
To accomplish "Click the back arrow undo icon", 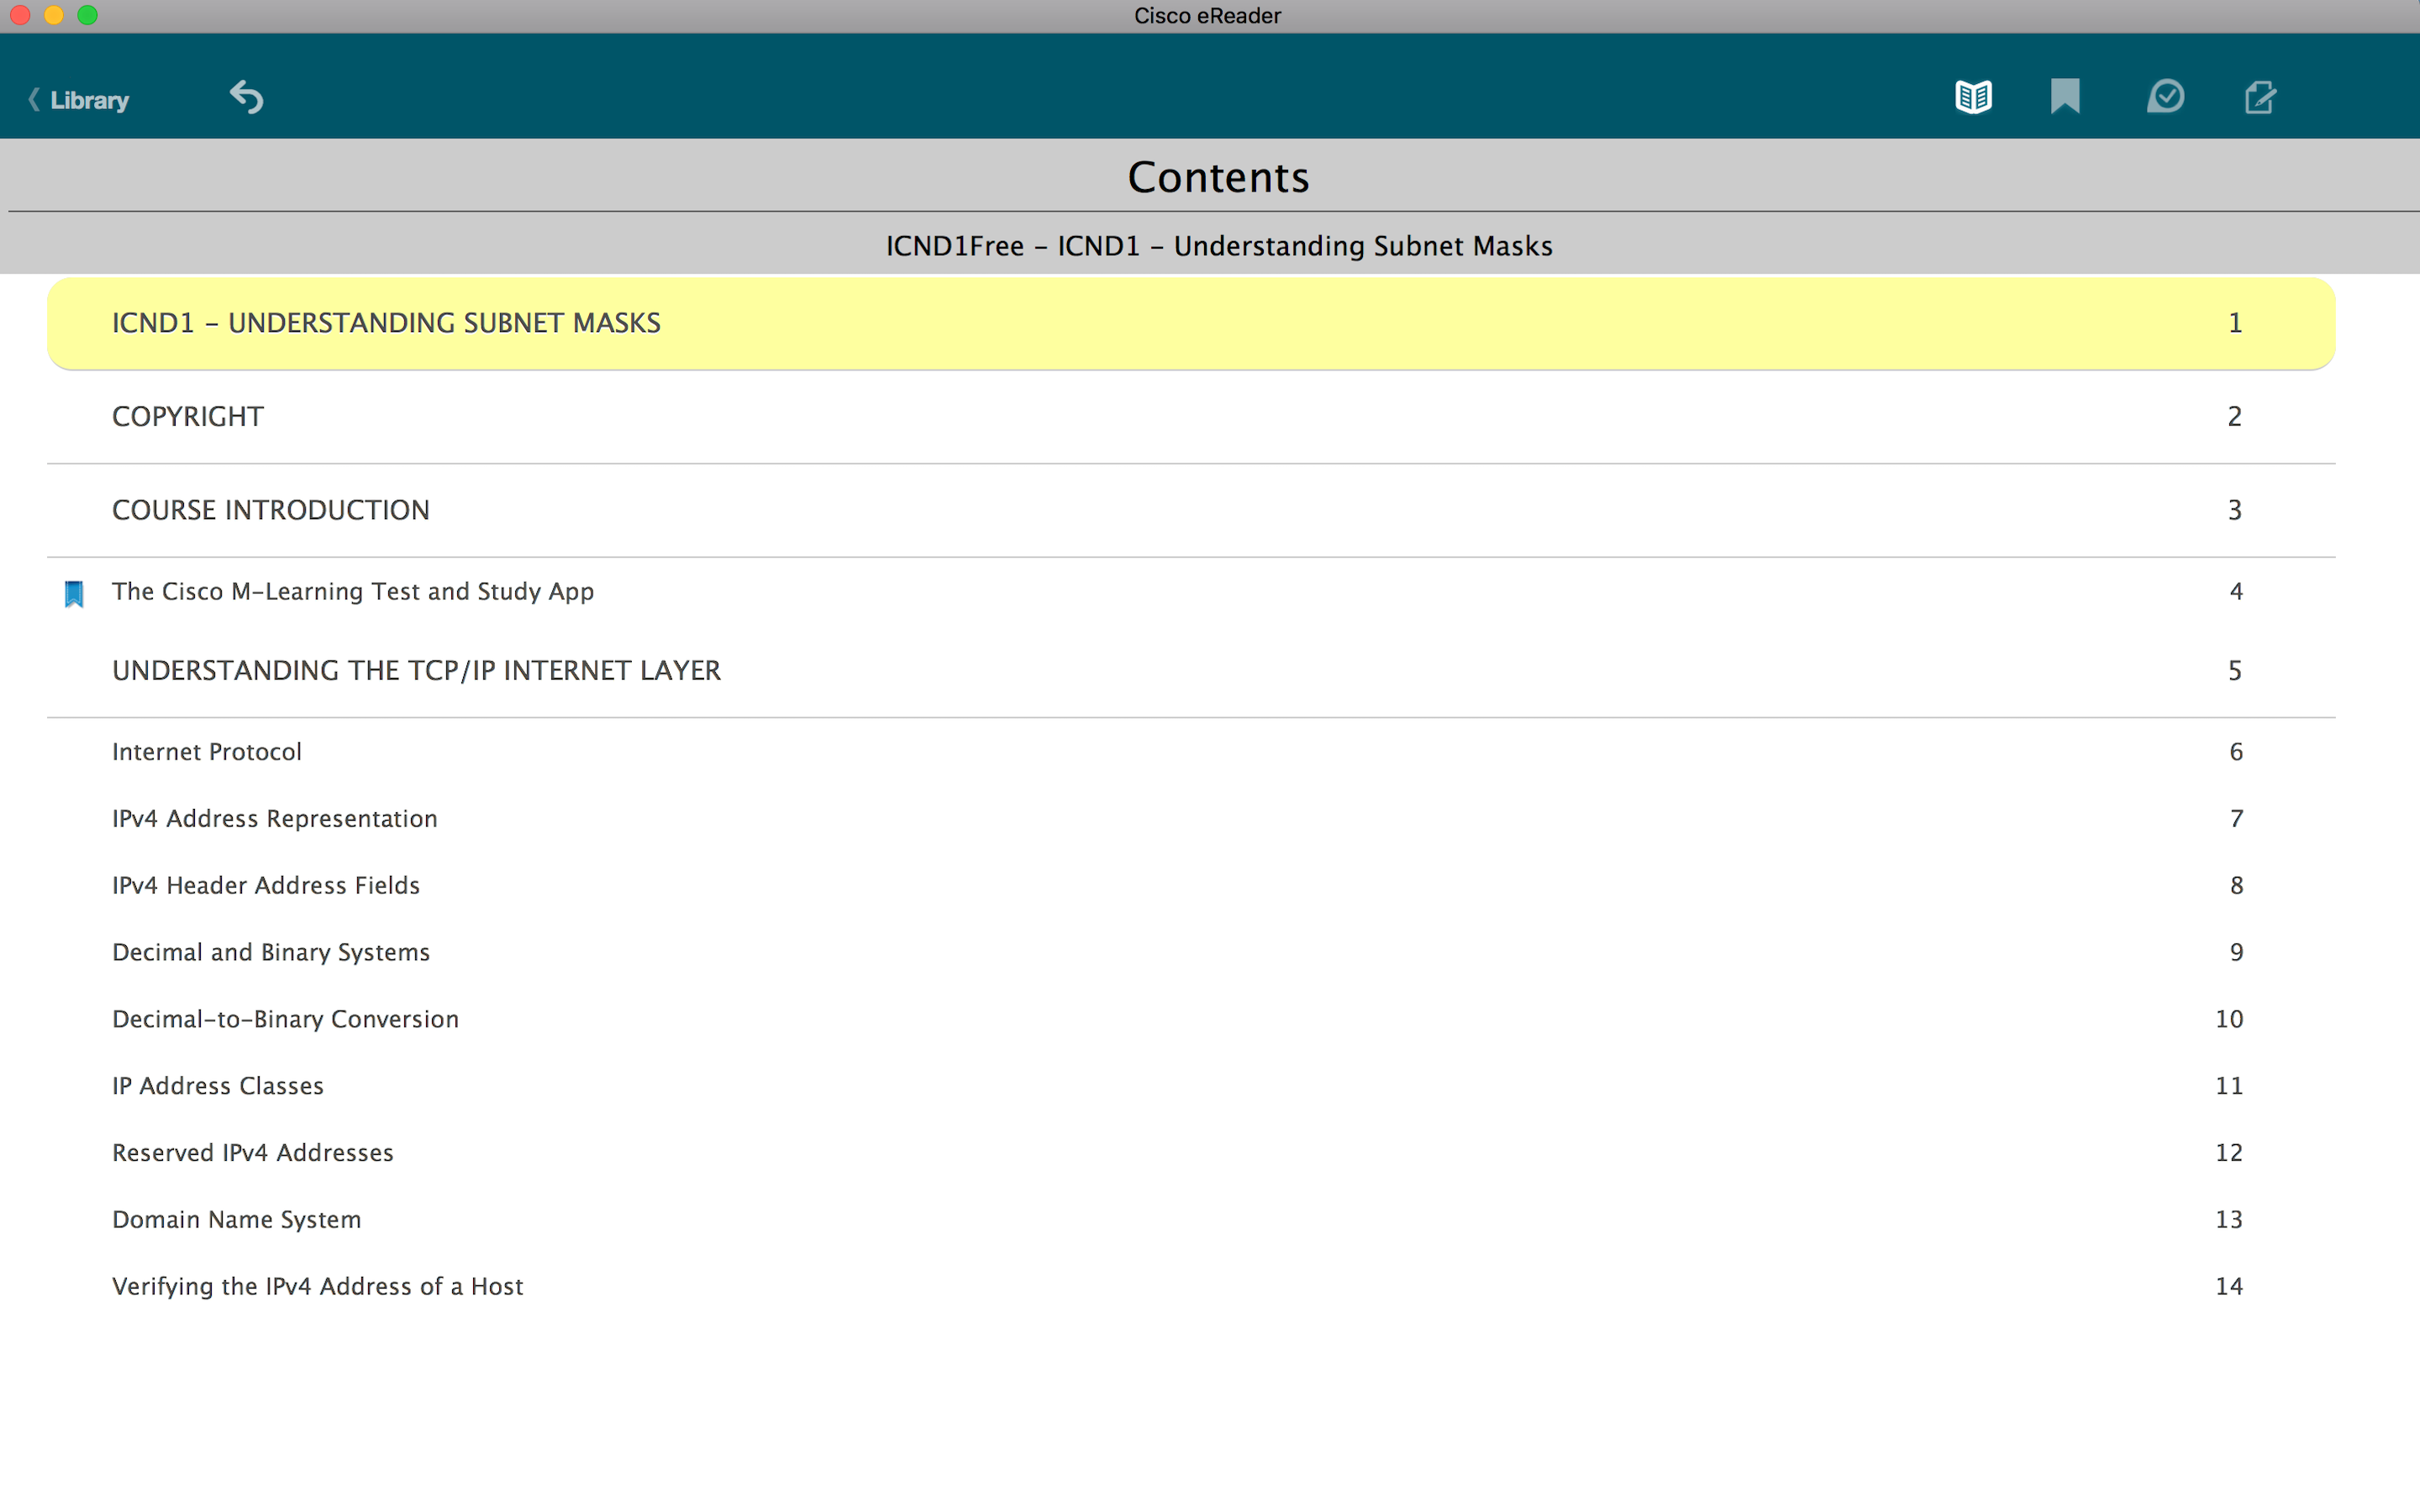I will (x=246, y=97).
